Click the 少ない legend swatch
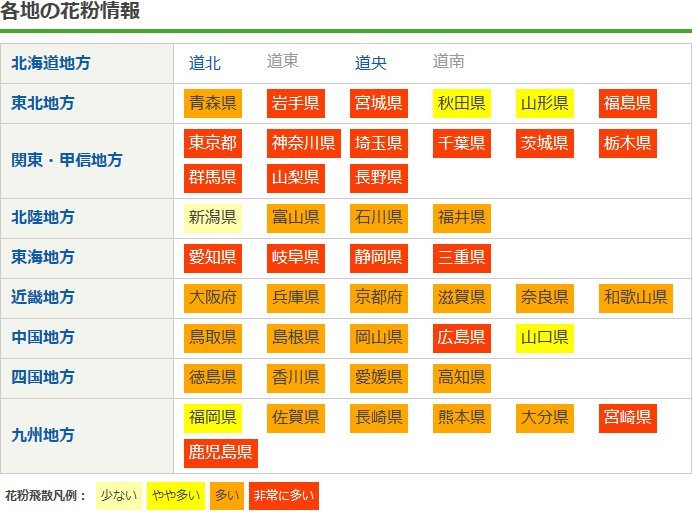The width and height of the screenshot is (692, 512). (118, 495)
